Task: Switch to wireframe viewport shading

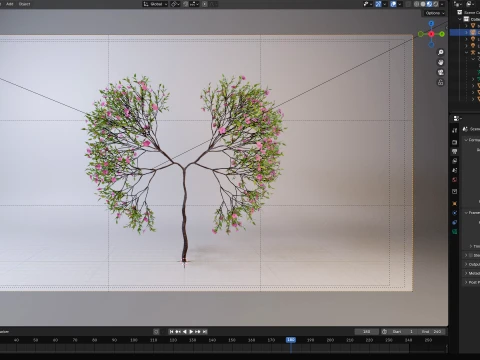Action: (x=417, y=4)
